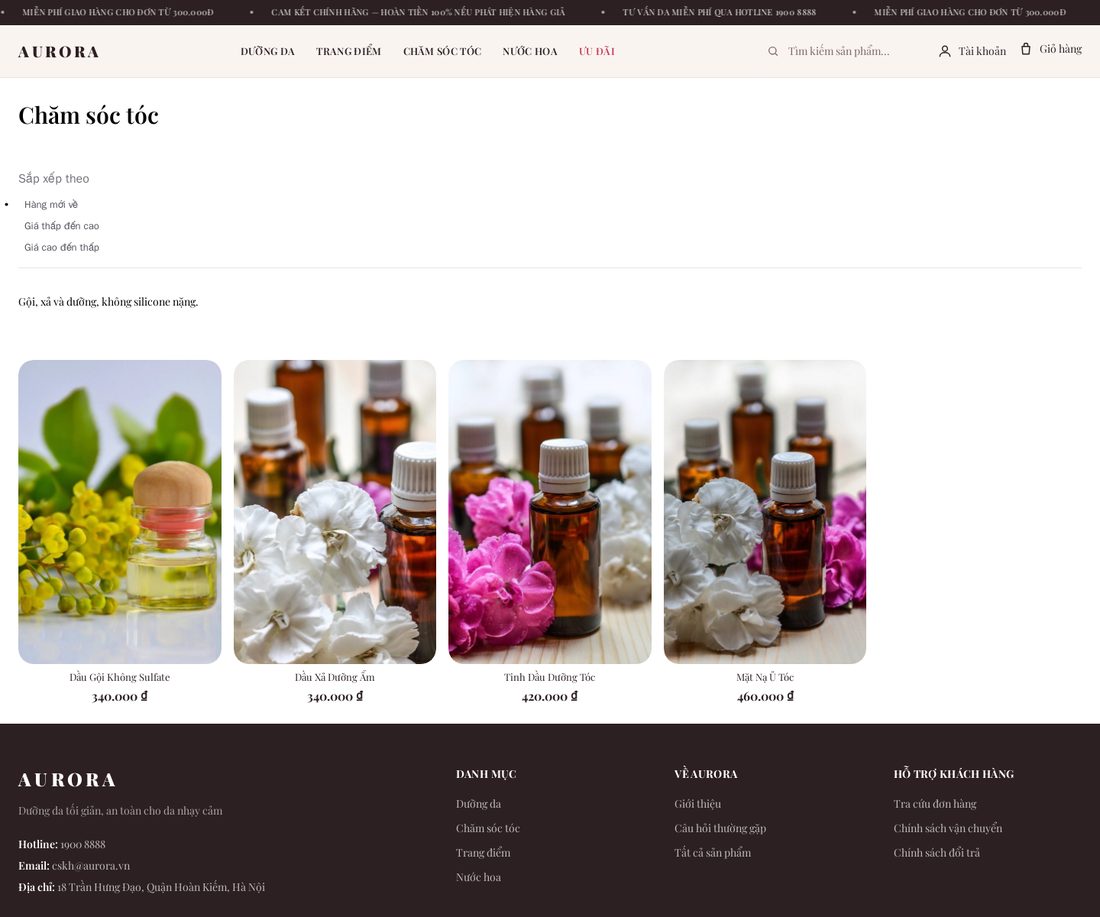Screen dimensions: 1100x917
Task: Open the AURORA header logo
Action: pyautogui.click(x=59, y=52)
